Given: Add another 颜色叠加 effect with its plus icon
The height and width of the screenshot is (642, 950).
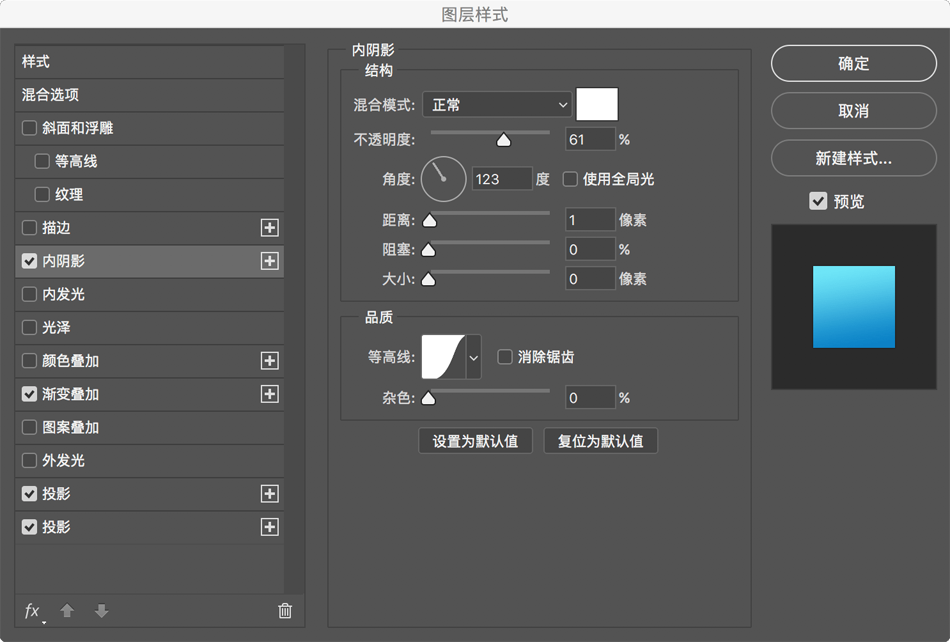Looking at the screenshot, I should (270, 360).
